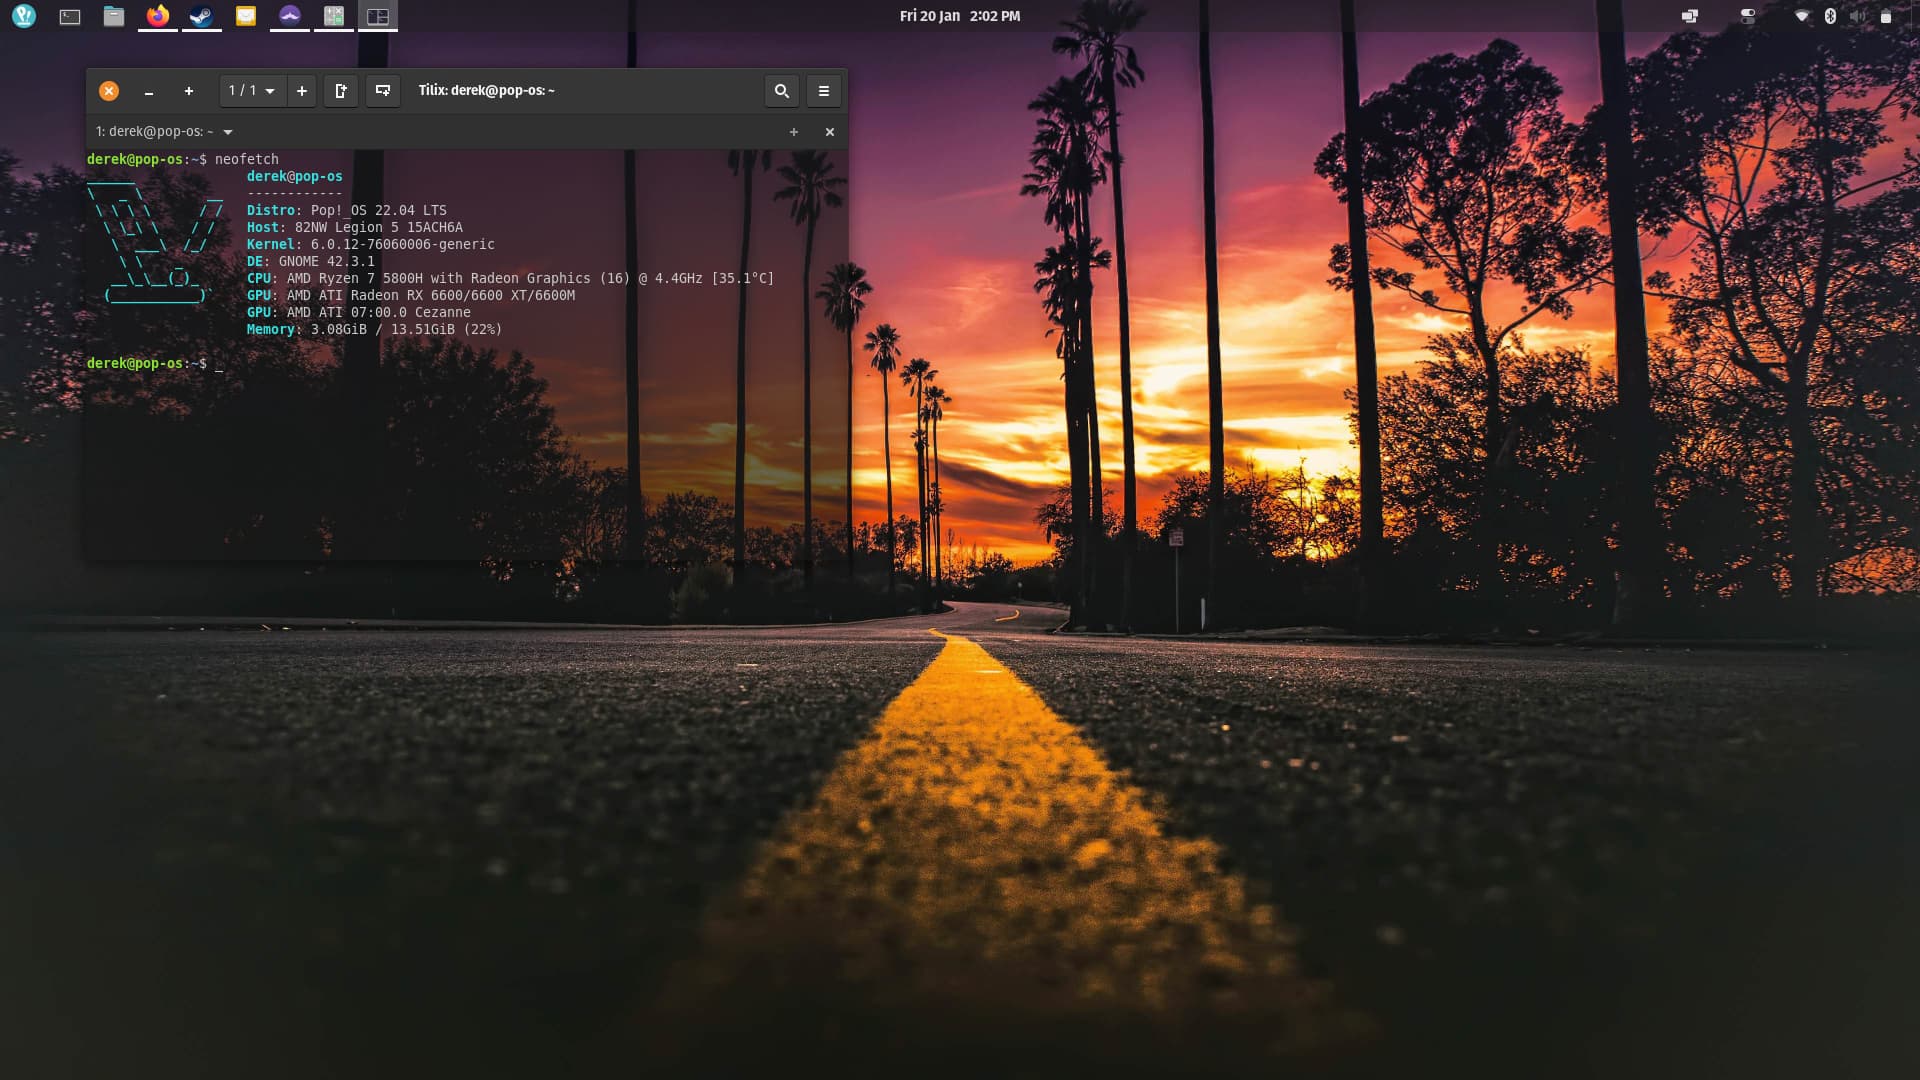Add terminal down split icon

(x=382, y=91)
